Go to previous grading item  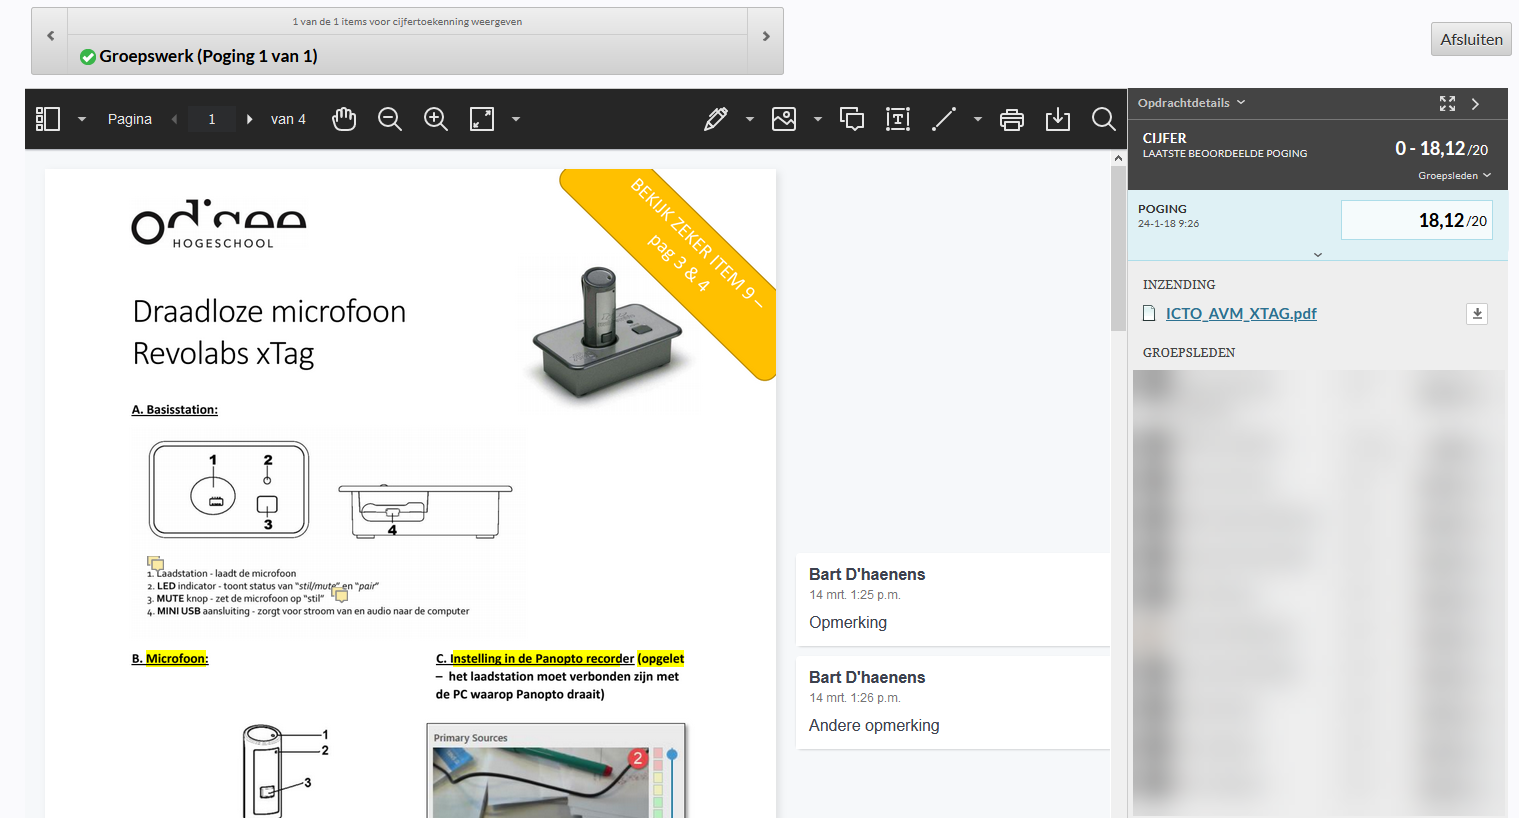coord(50,37)
